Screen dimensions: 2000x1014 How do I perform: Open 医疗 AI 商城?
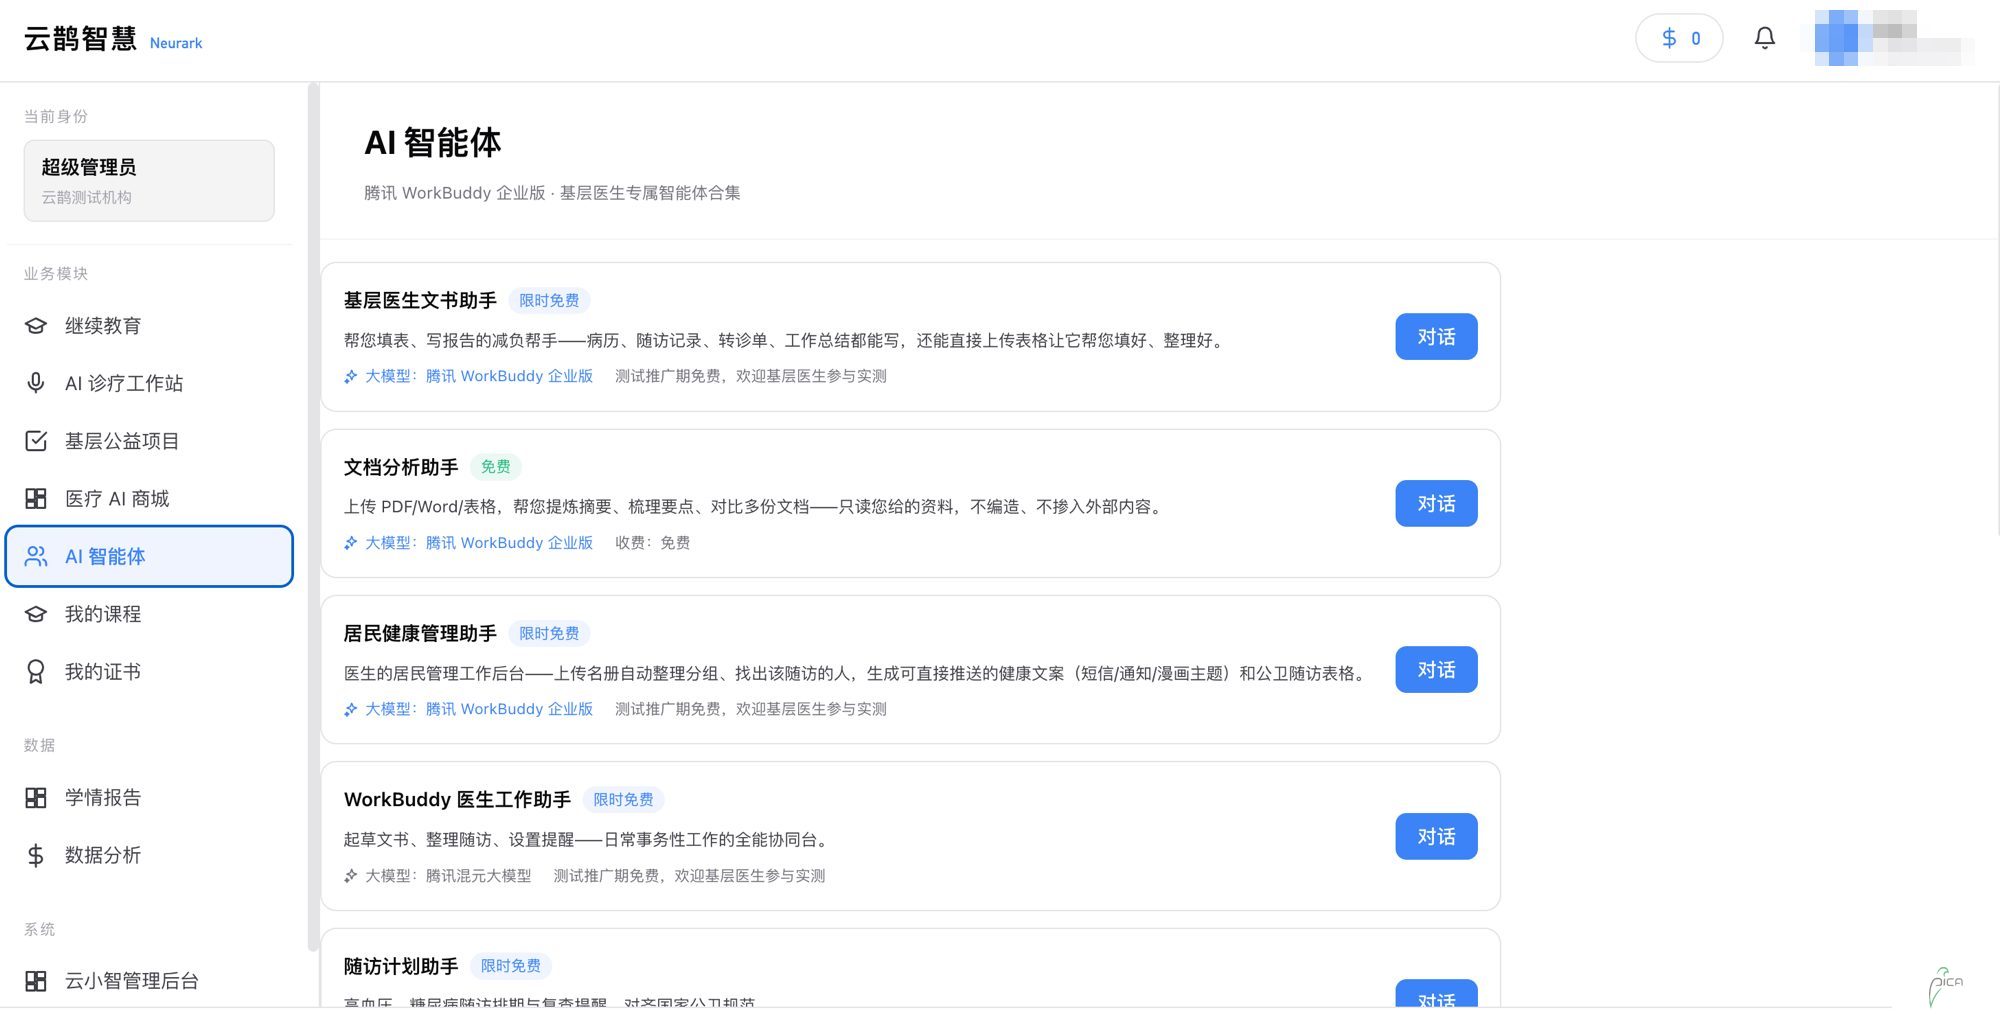tap(149, 499)
